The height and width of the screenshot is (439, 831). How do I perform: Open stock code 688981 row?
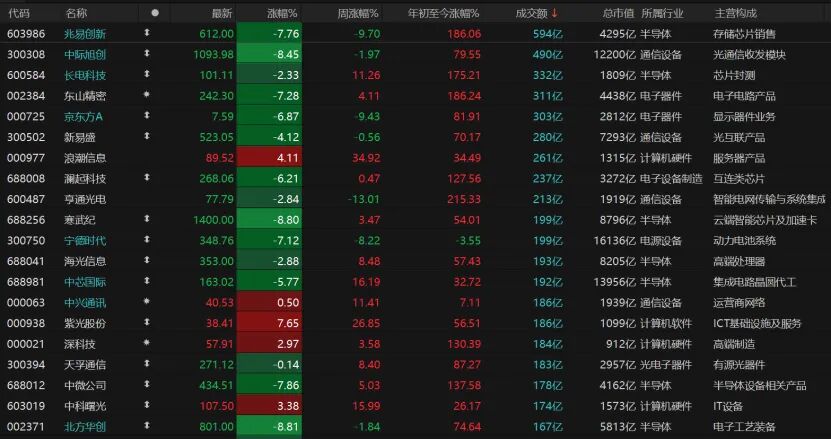(x=416, y=282)
